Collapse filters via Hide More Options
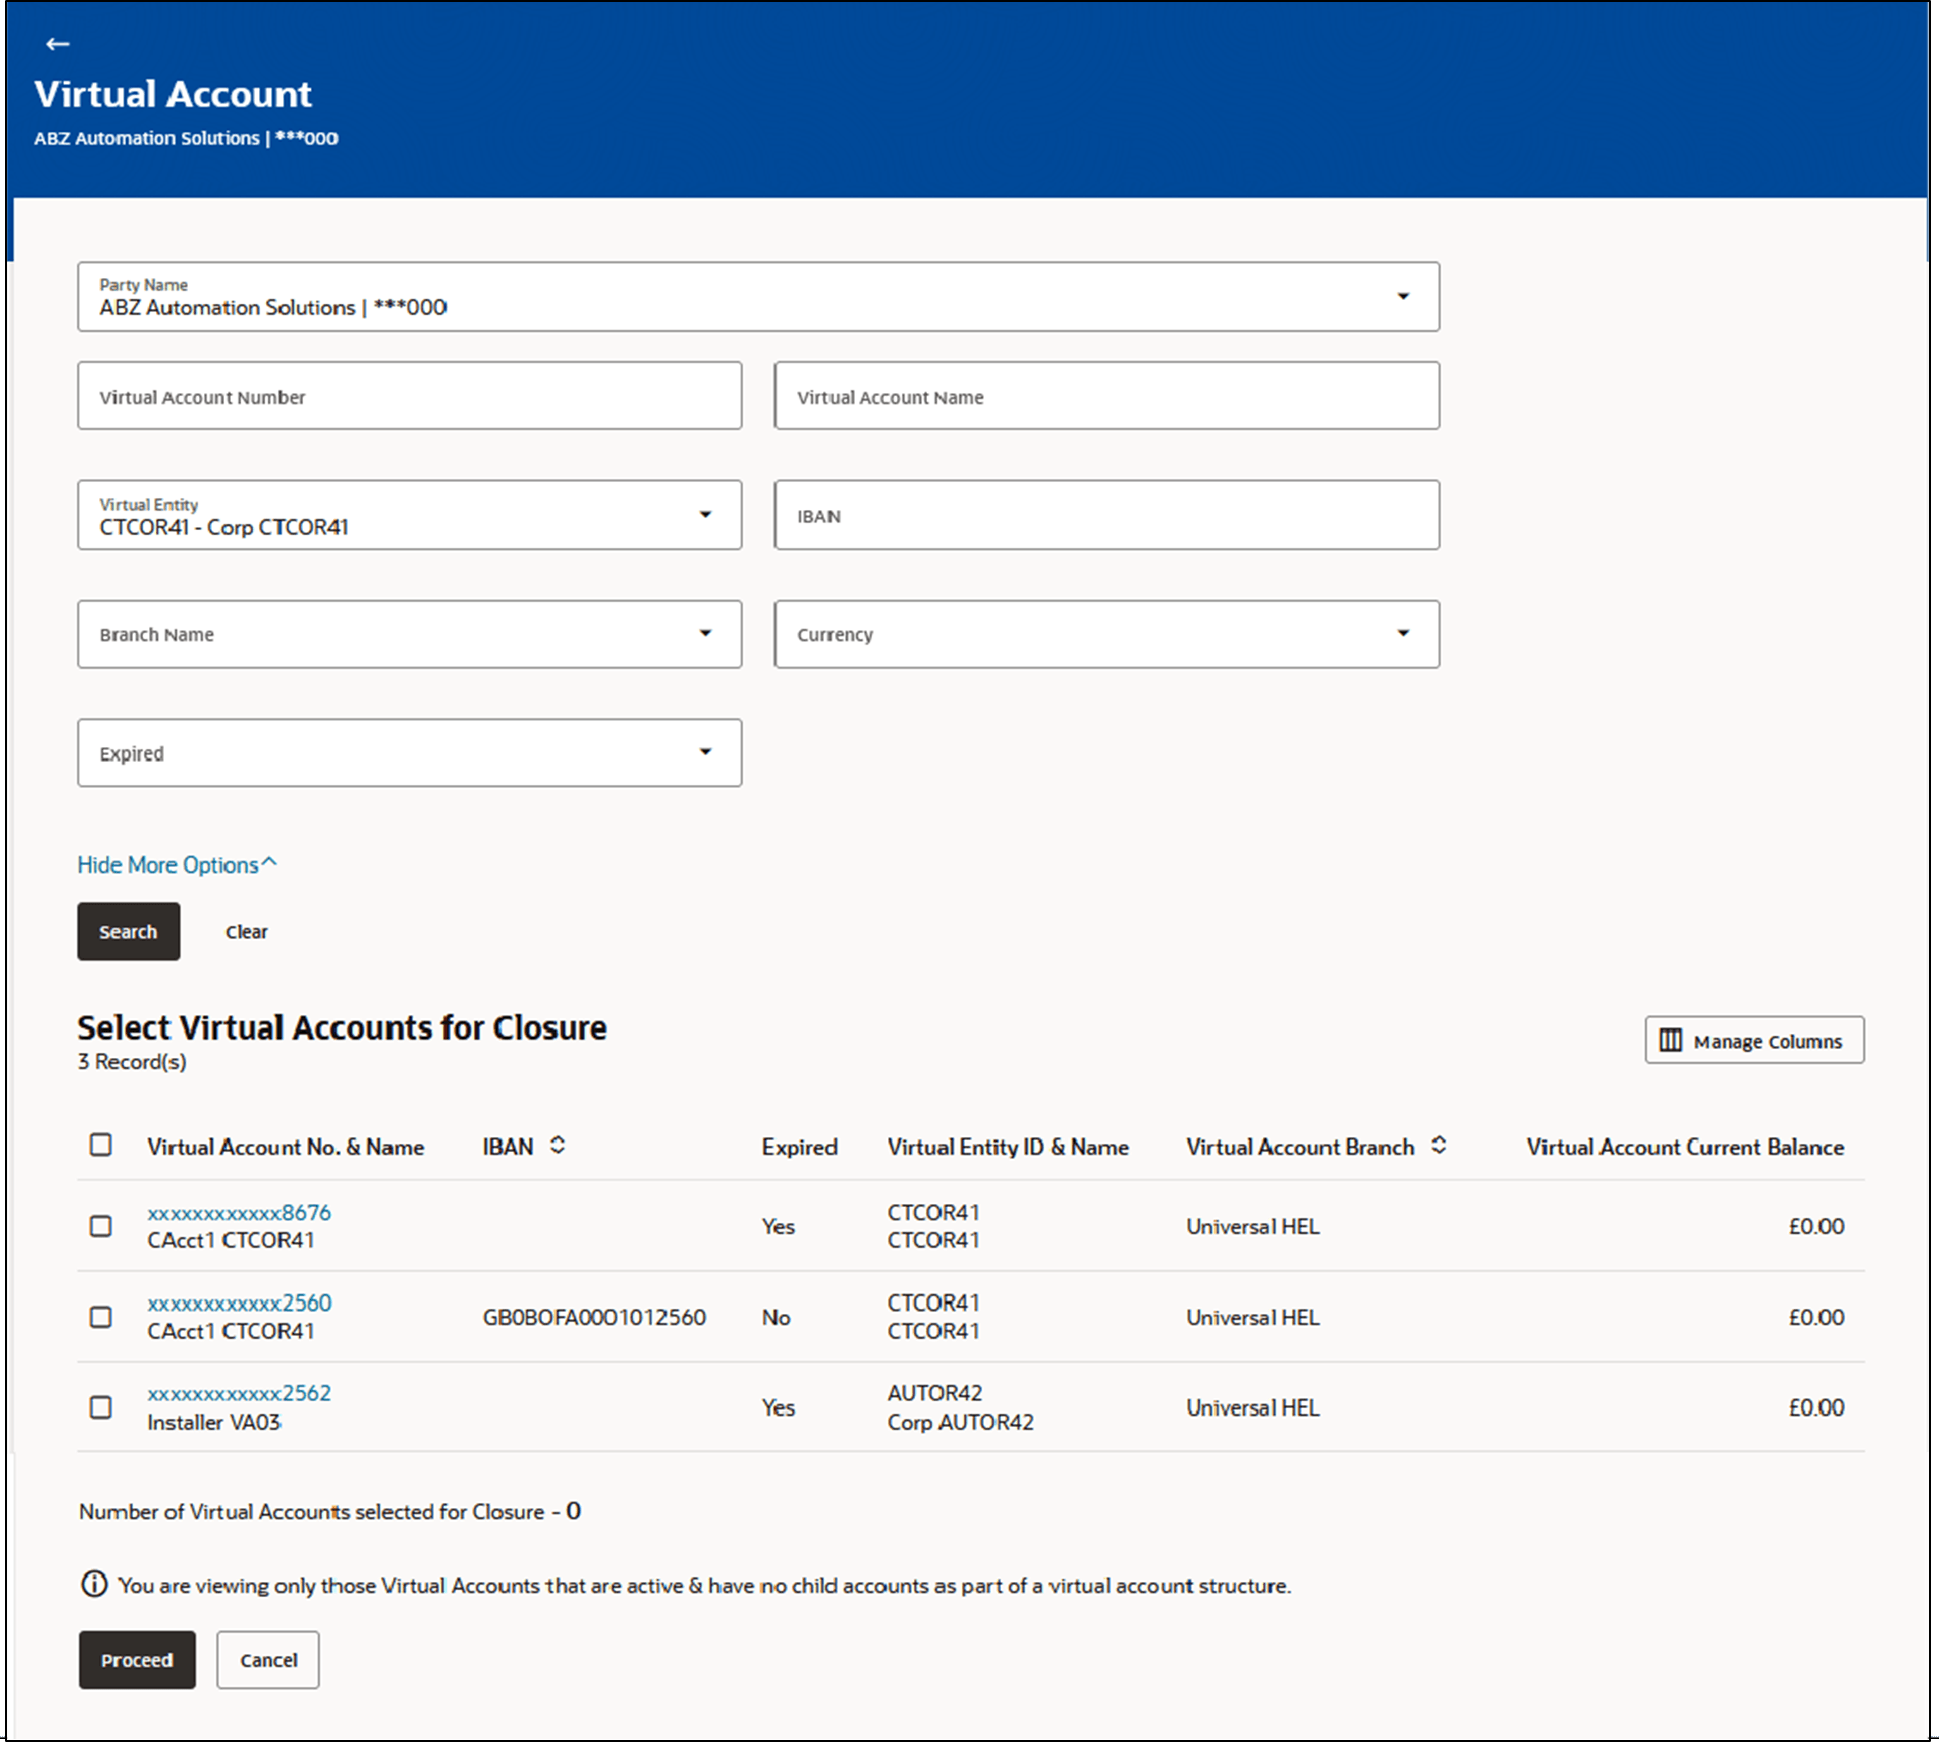Viewport: 1939px width, 1742px height. tap(176, 864)
